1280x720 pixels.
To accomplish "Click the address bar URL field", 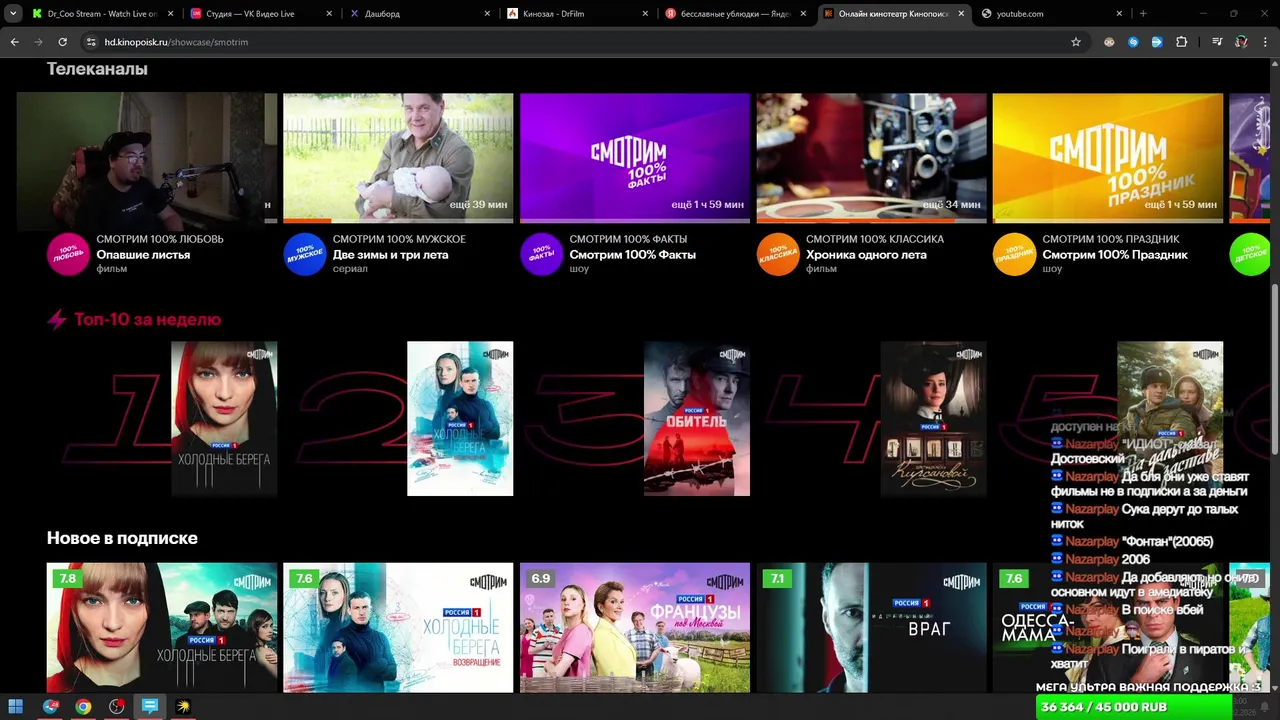I will click(x=570, y=42).
